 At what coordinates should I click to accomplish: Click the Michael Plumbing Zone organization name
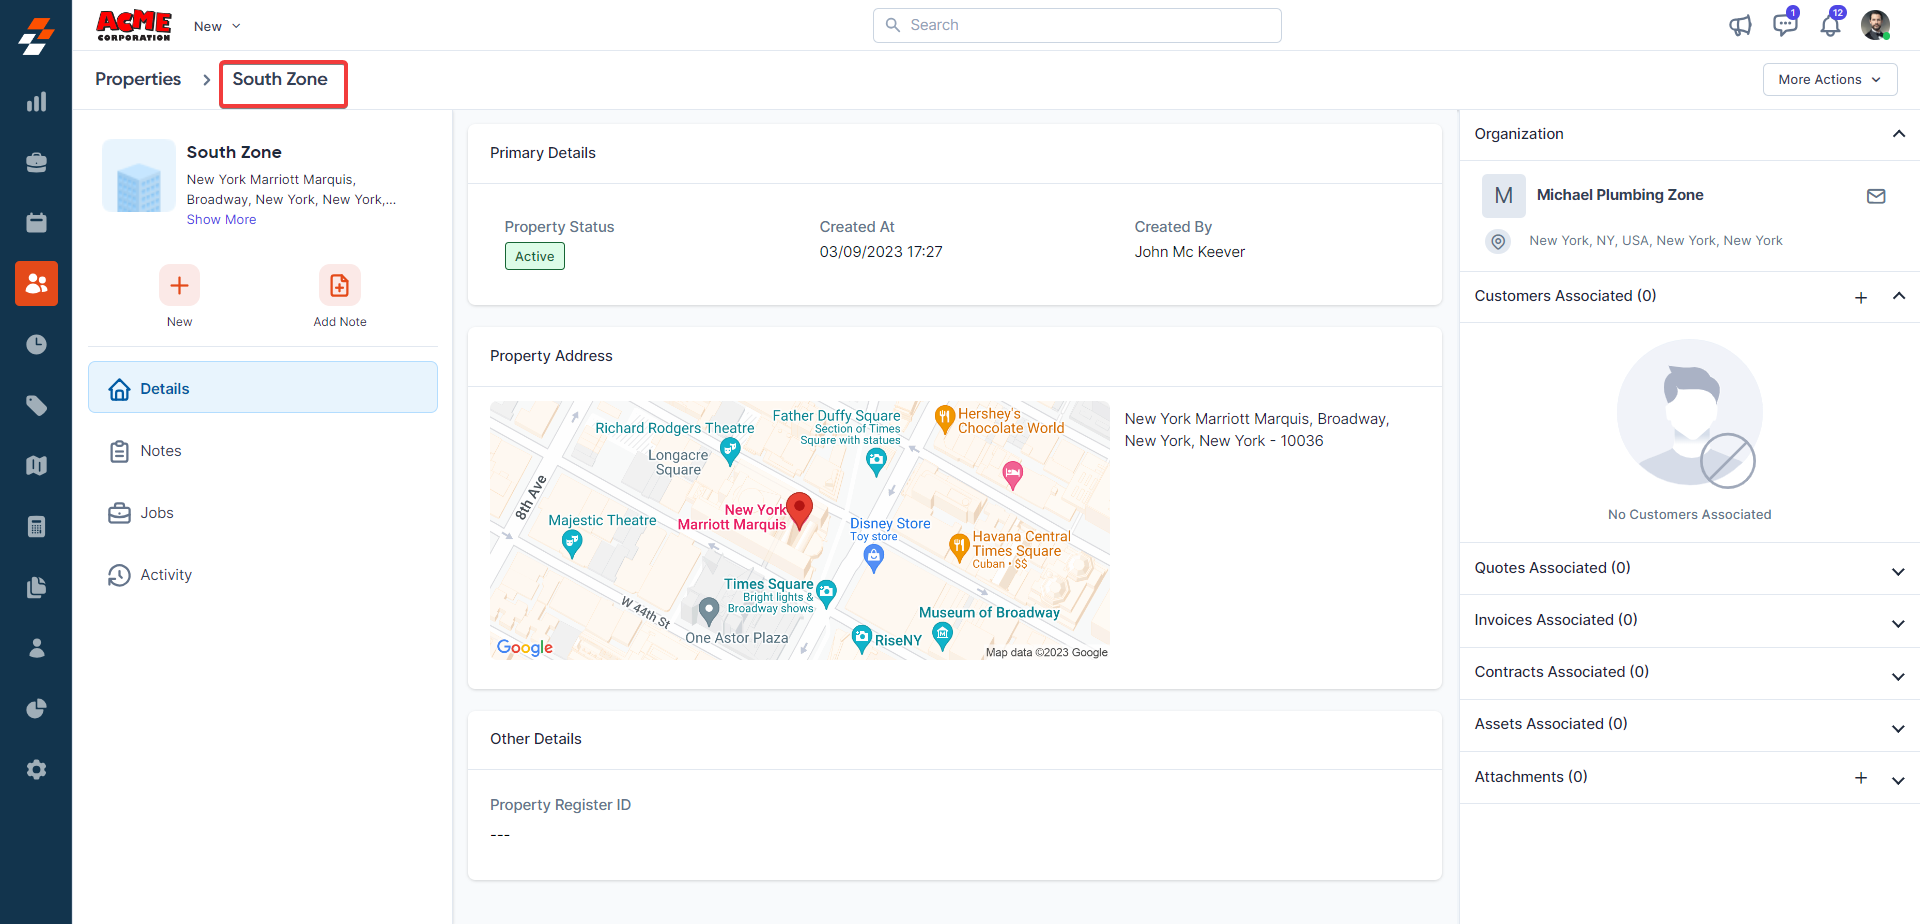coord(1620,195)
